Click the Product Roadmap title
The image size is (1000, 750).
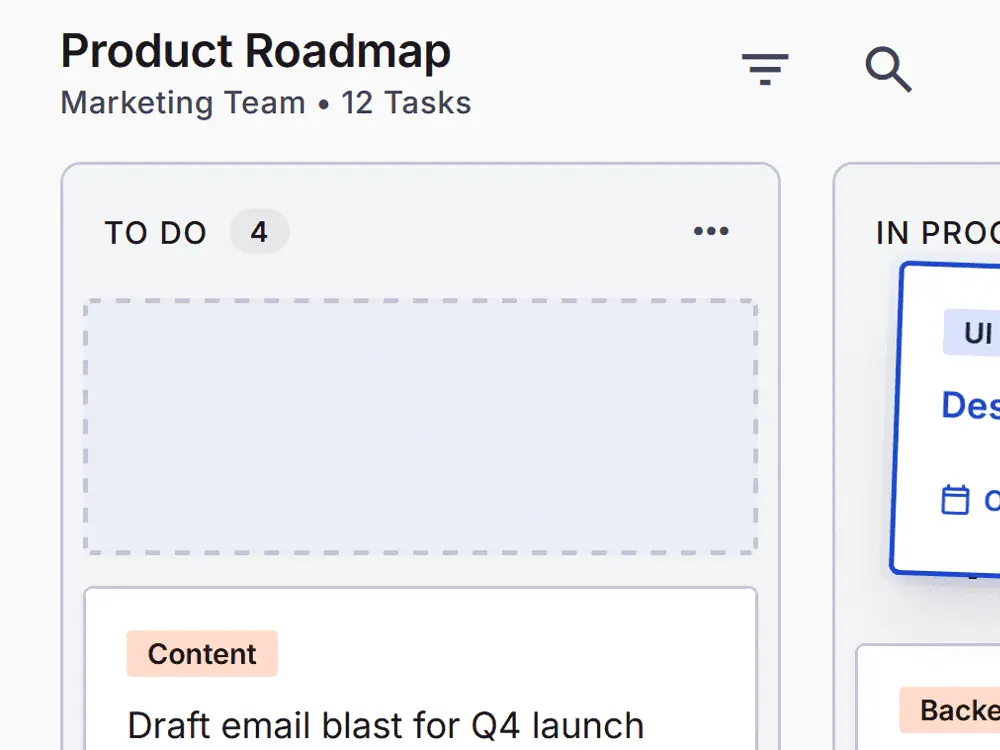coord(256,50)
